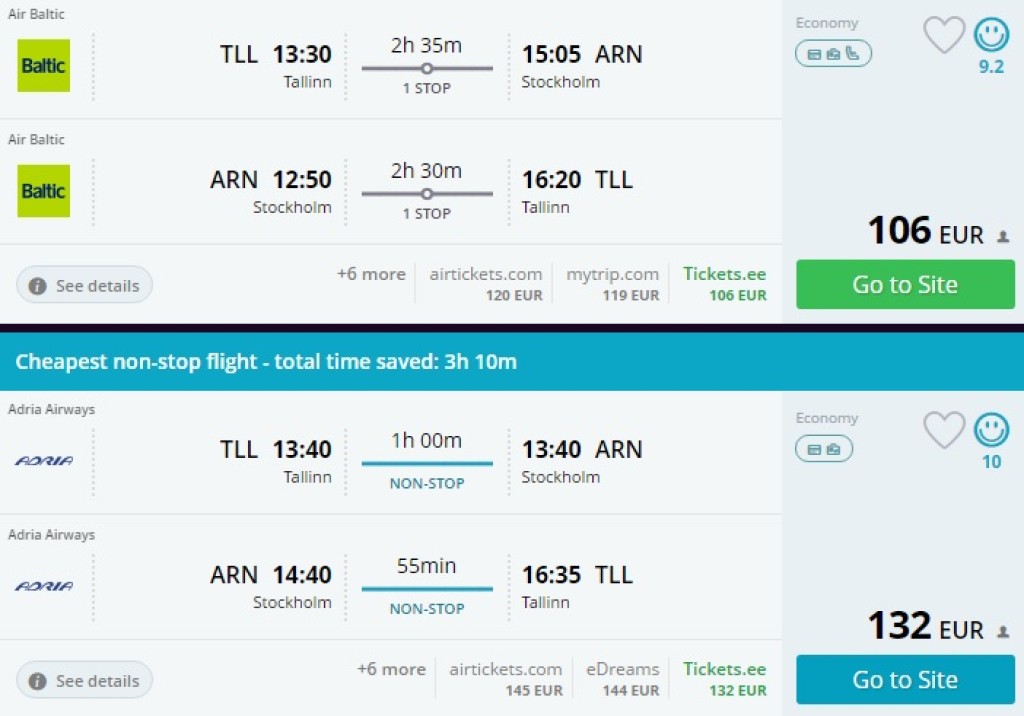Viewport: 1024px width, 716px height.
Task: Click Adria Airways logo on outbound flight
Action: [44, 461]
